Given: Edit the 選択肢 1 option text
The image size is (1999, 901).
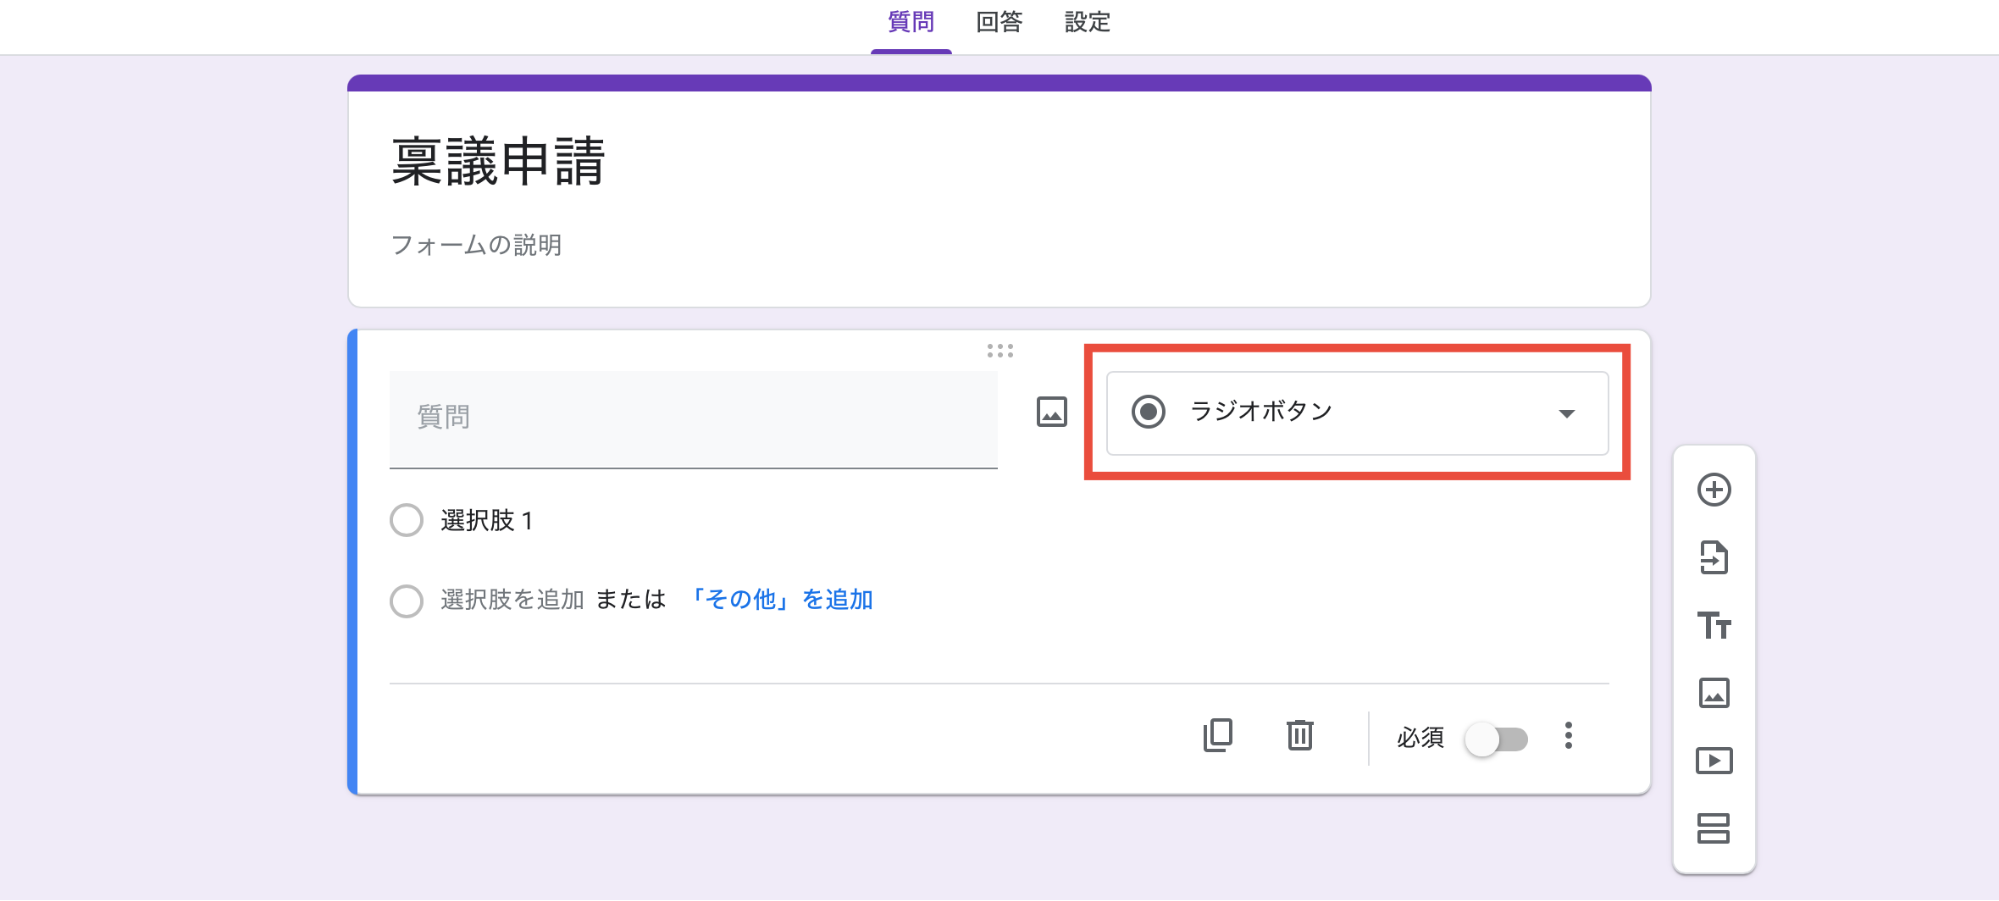Looking at the screenshot, I should tap(487, 521).
